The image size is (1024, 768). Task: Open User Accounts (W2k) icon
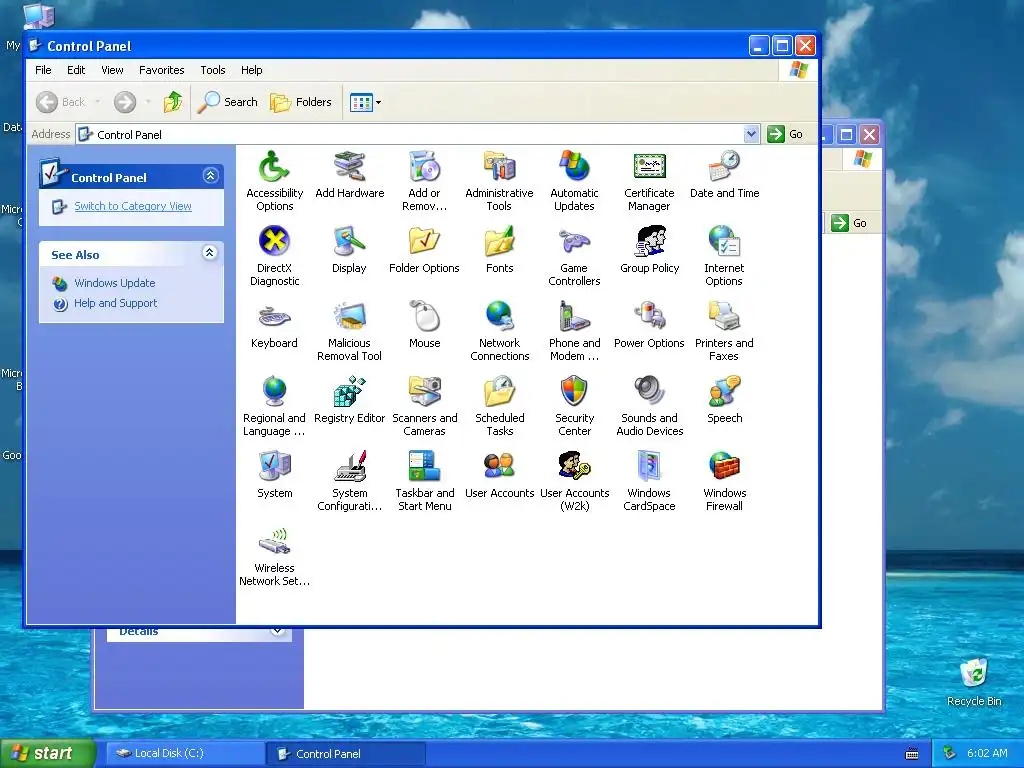click(574, 467)
